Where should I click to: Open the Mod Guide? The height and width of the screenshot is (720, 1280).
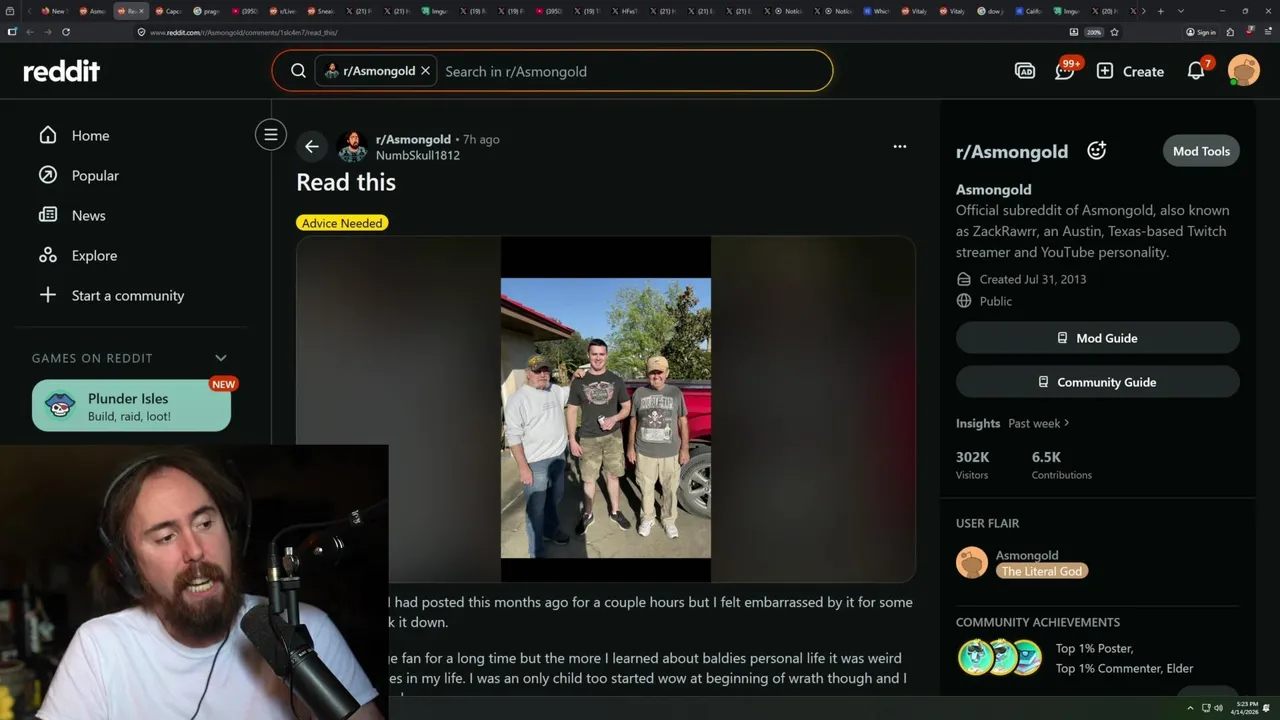[1098, 338]
